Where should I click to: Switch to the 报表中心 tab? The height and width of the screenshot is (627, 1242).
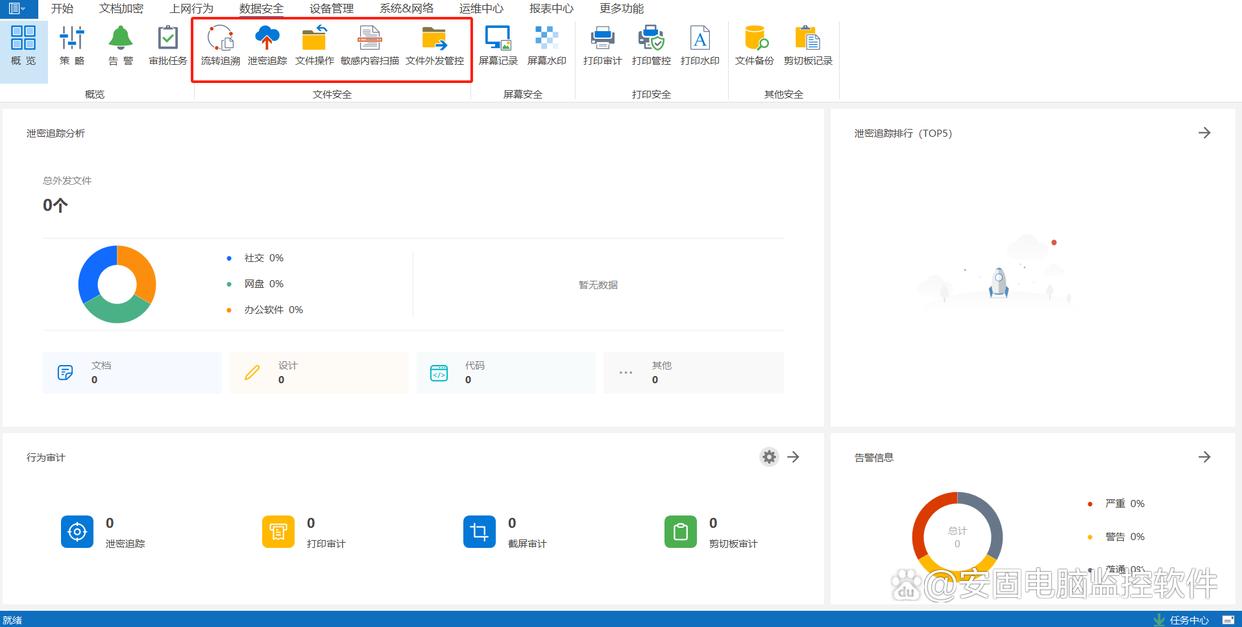[x=551, y=9]
